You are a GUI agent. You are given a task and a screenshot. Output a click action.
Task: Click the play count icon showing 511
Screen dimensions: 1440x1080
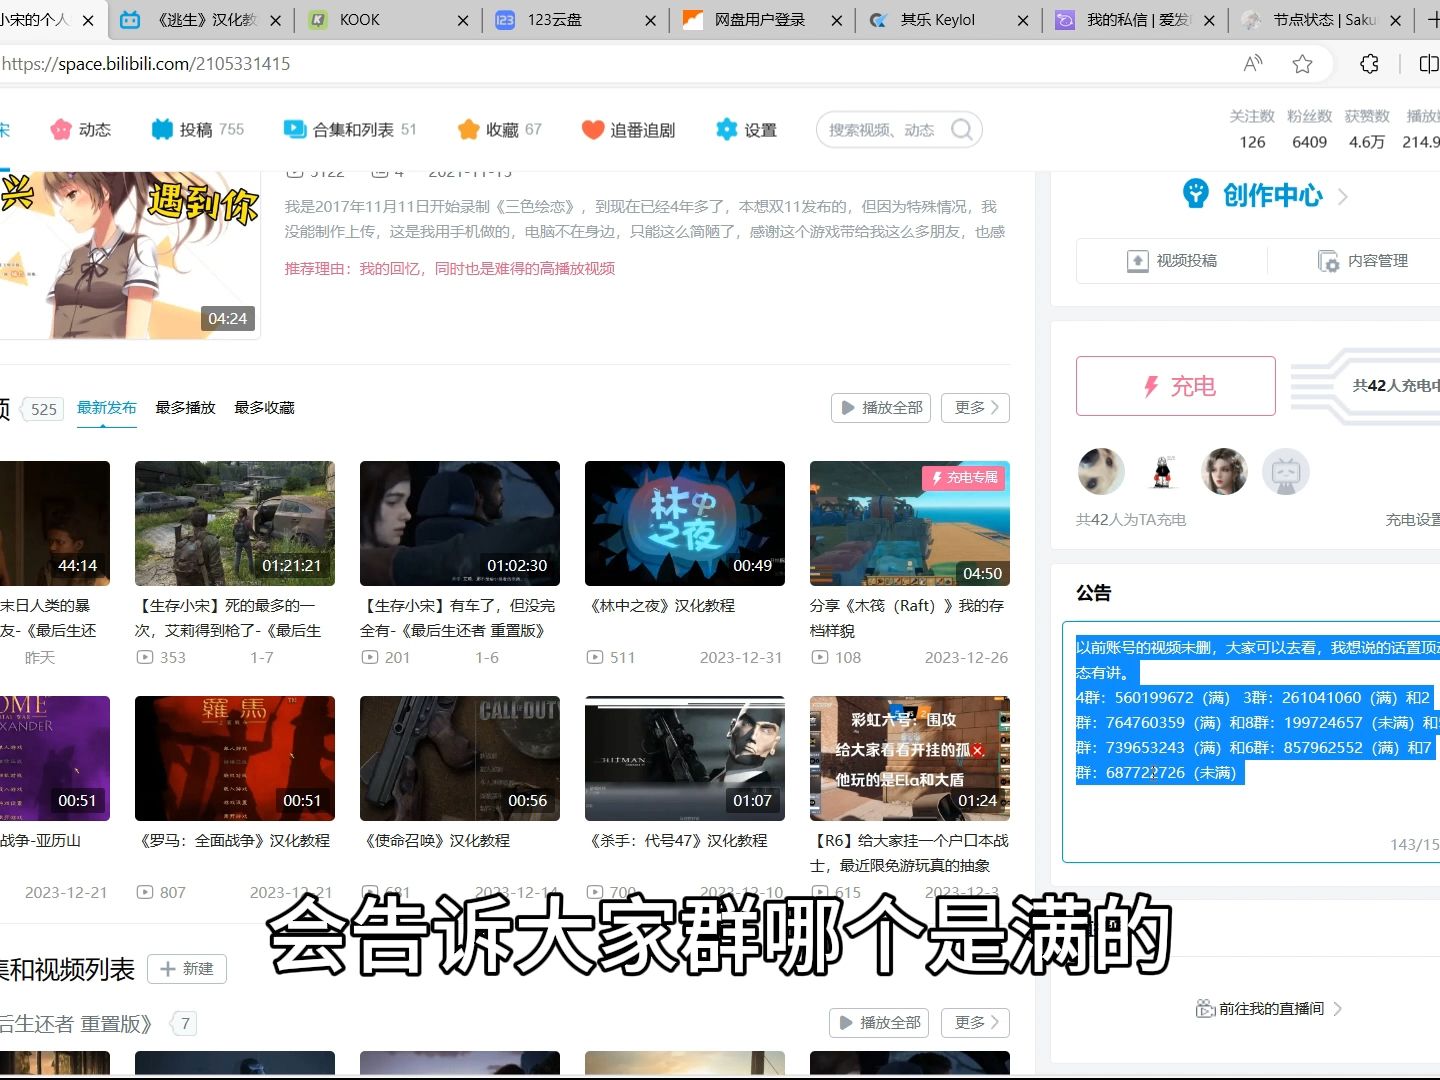pos(595,658)
